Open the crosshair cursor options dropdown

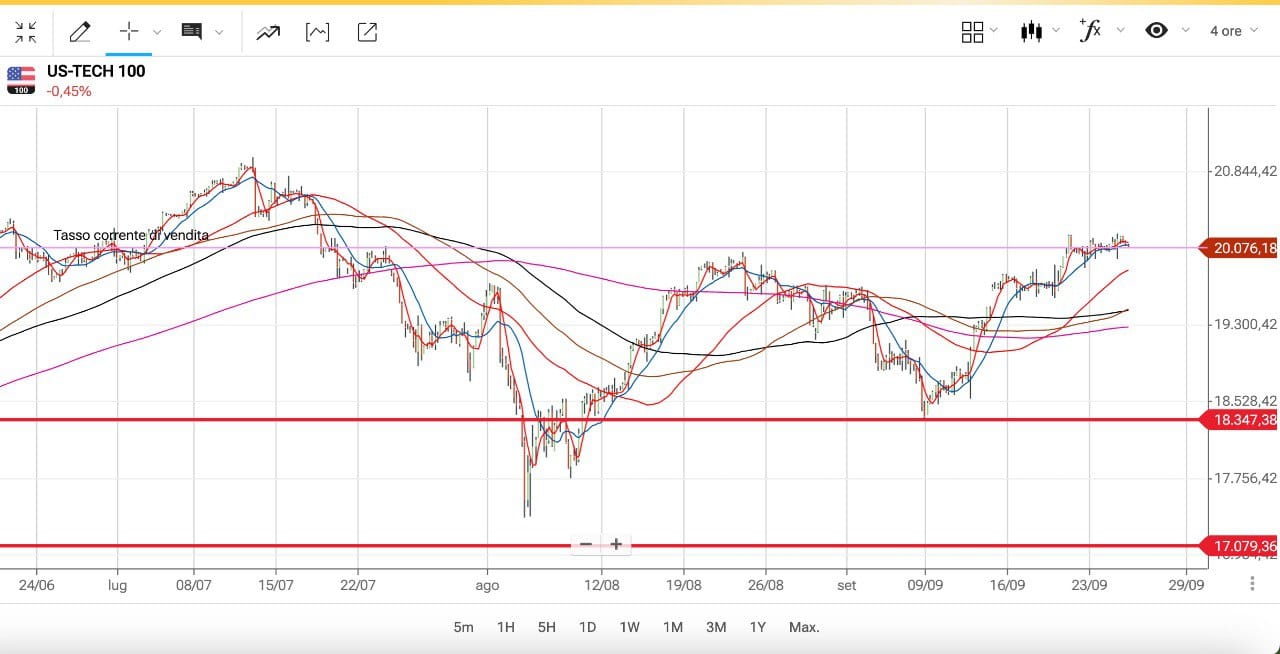[157, 32]
